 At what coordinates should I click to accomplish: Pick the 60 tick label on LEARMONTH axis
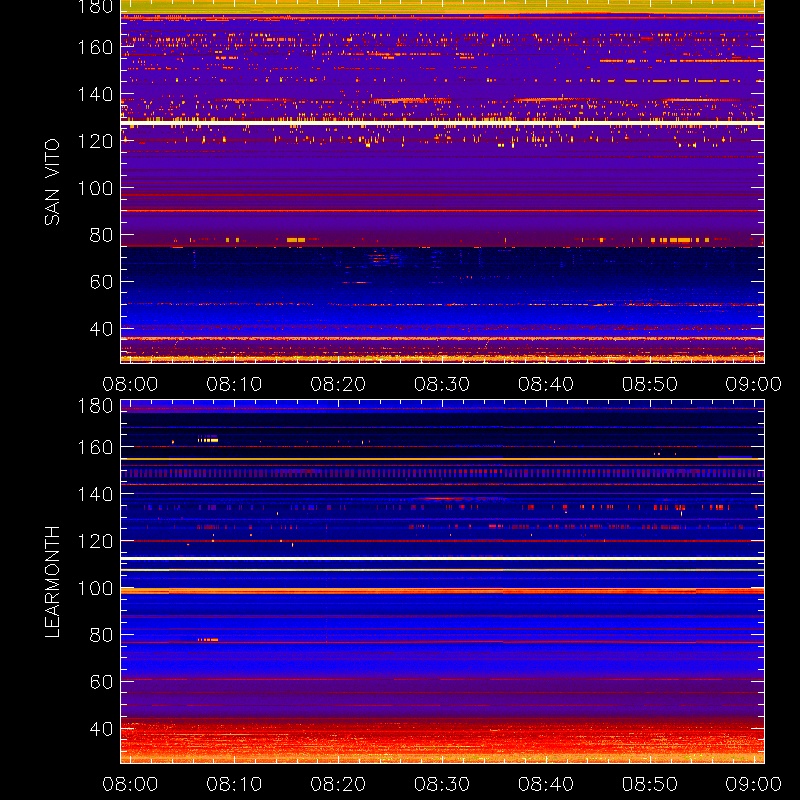101,682
